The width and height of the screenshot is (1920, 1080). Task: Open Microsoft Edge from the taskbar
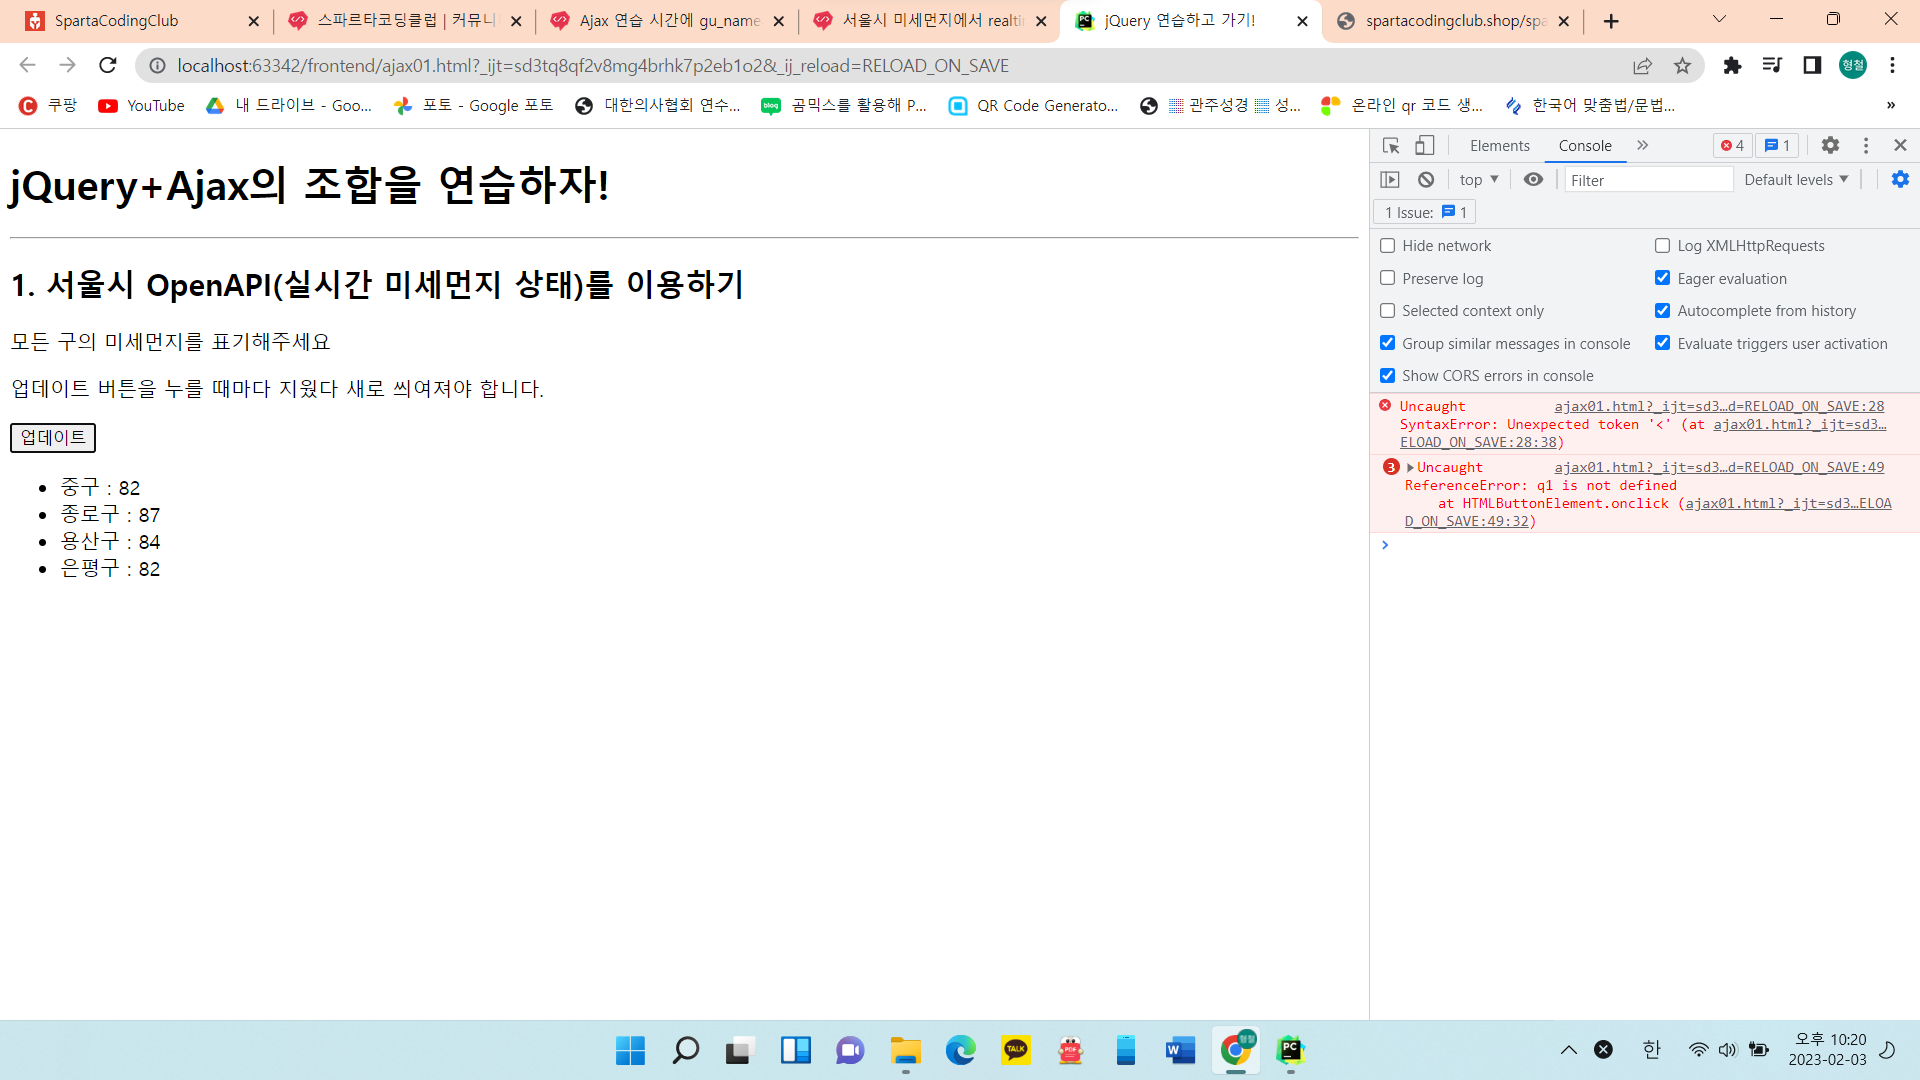(960, 1050)
